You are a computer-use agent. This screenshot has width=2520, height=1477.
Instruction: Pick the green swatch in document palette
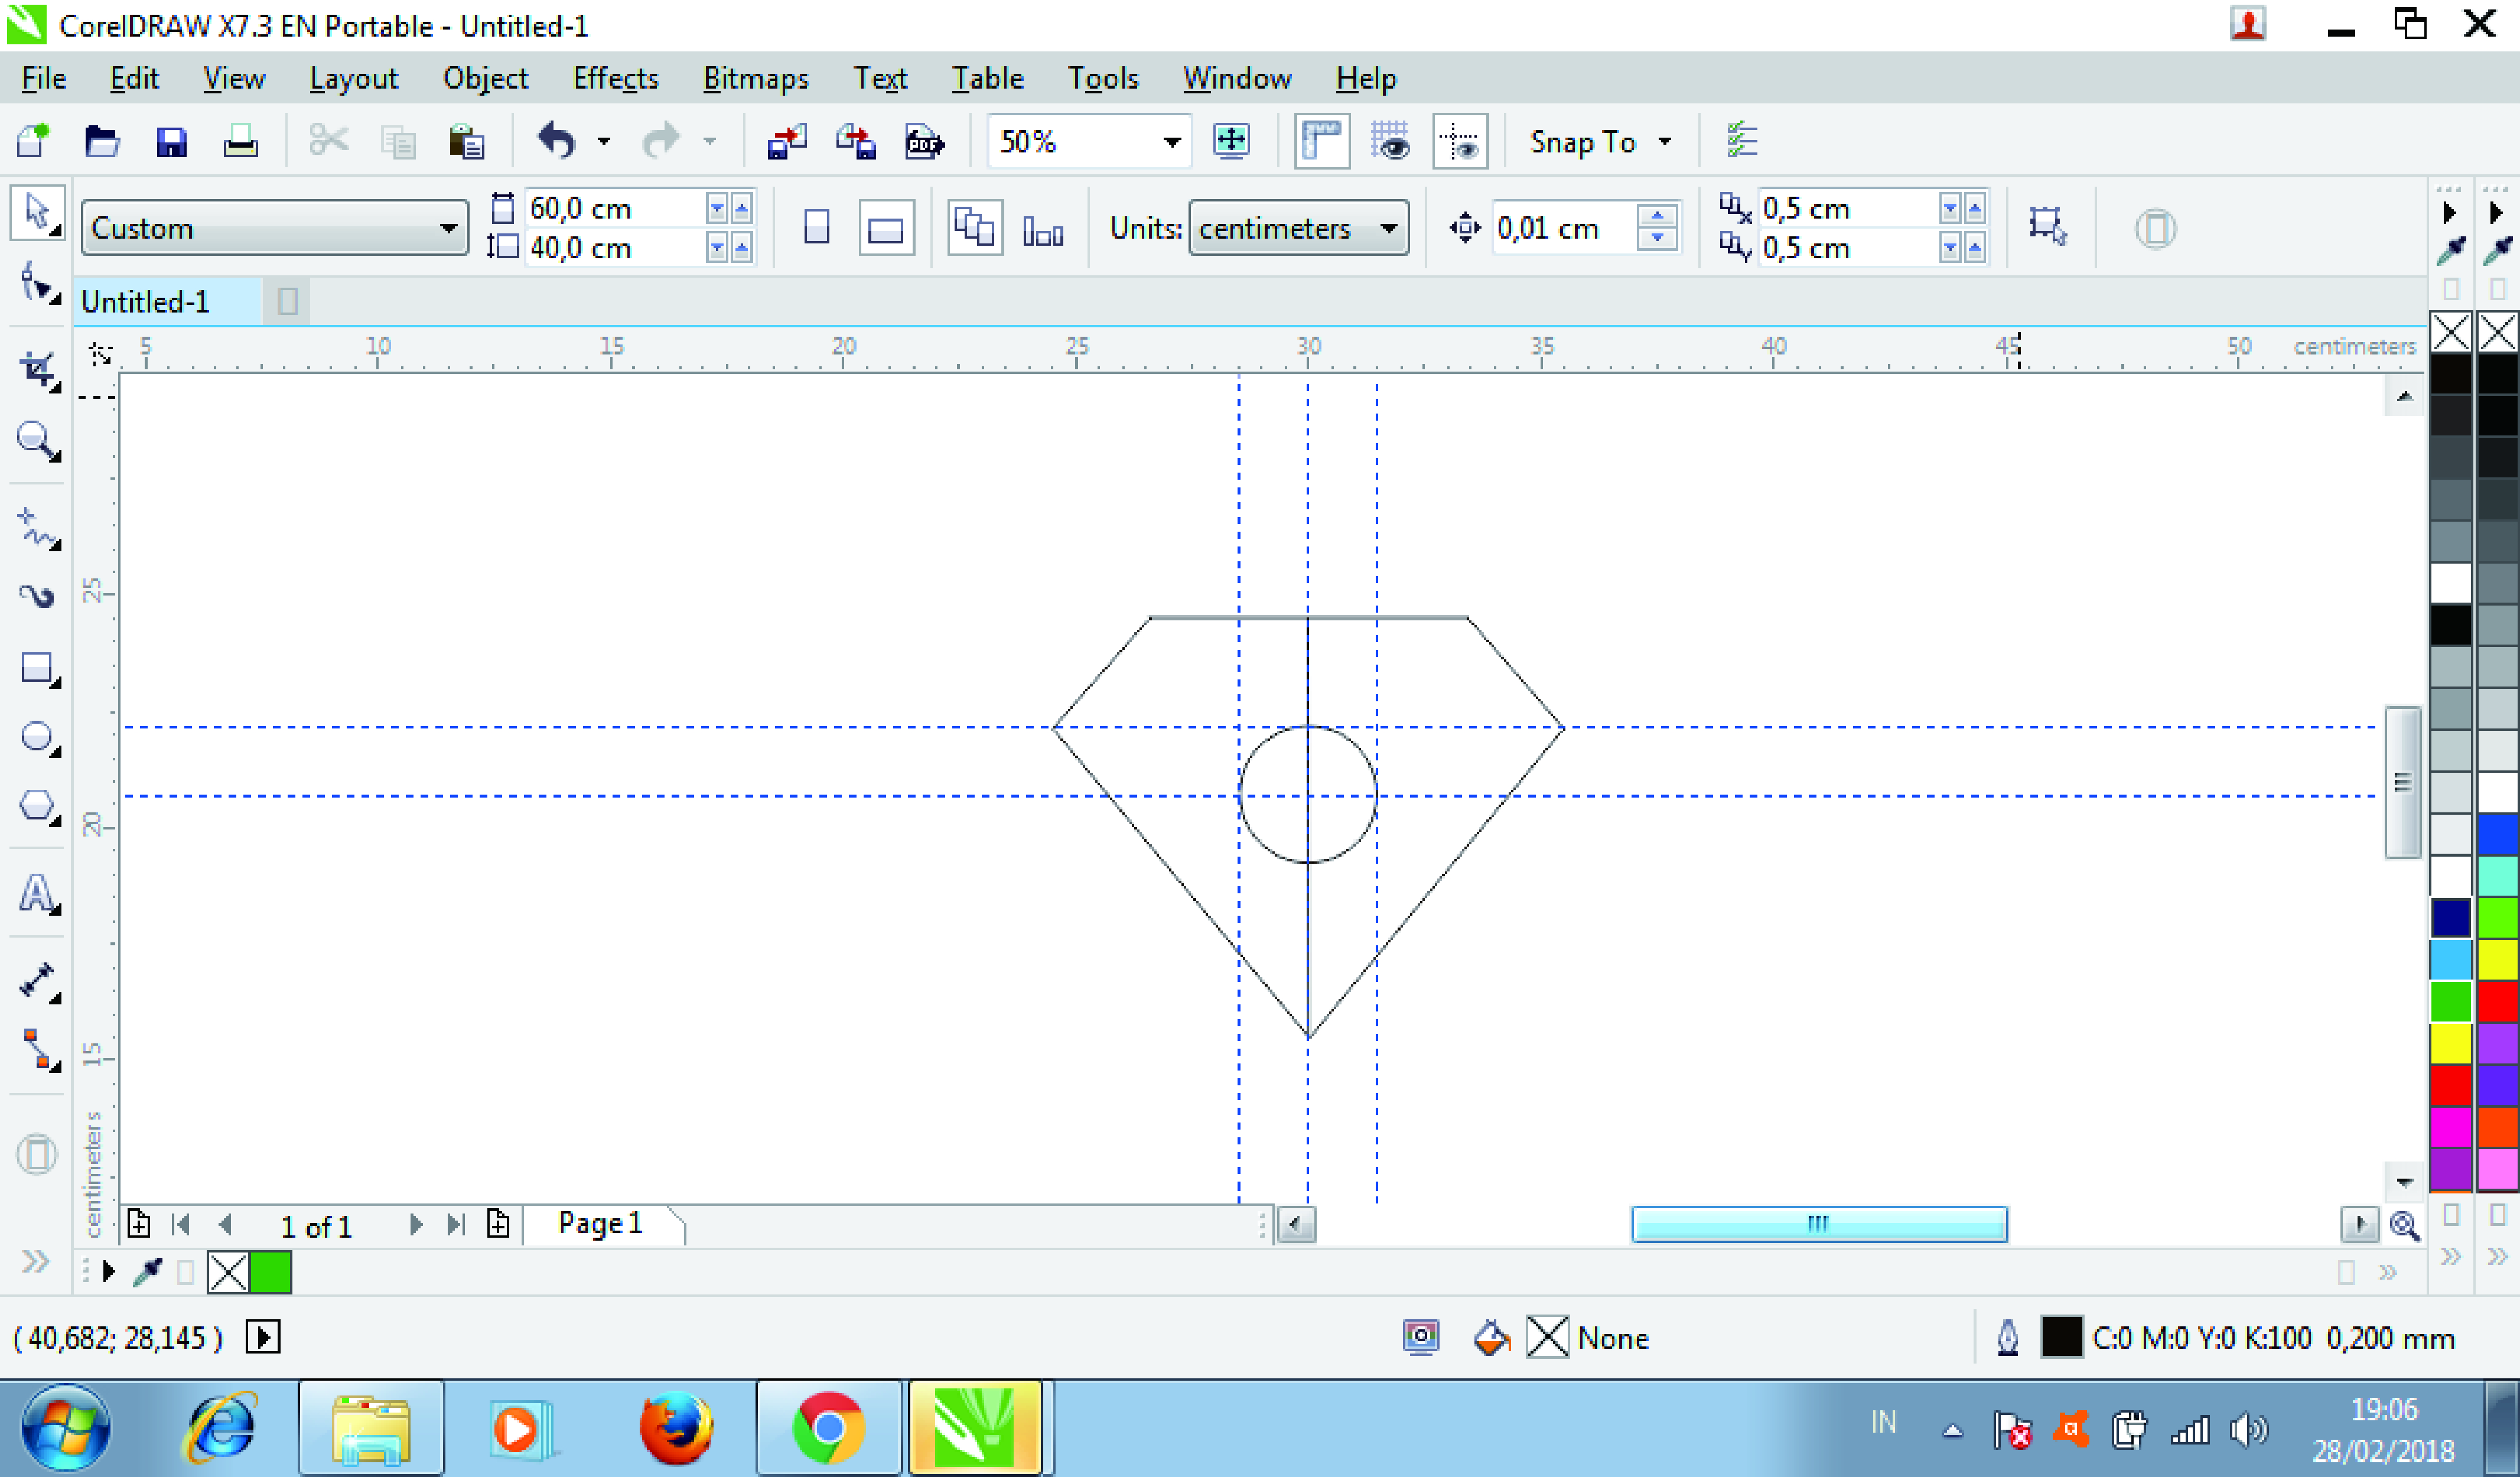(x=270, y=1273)
